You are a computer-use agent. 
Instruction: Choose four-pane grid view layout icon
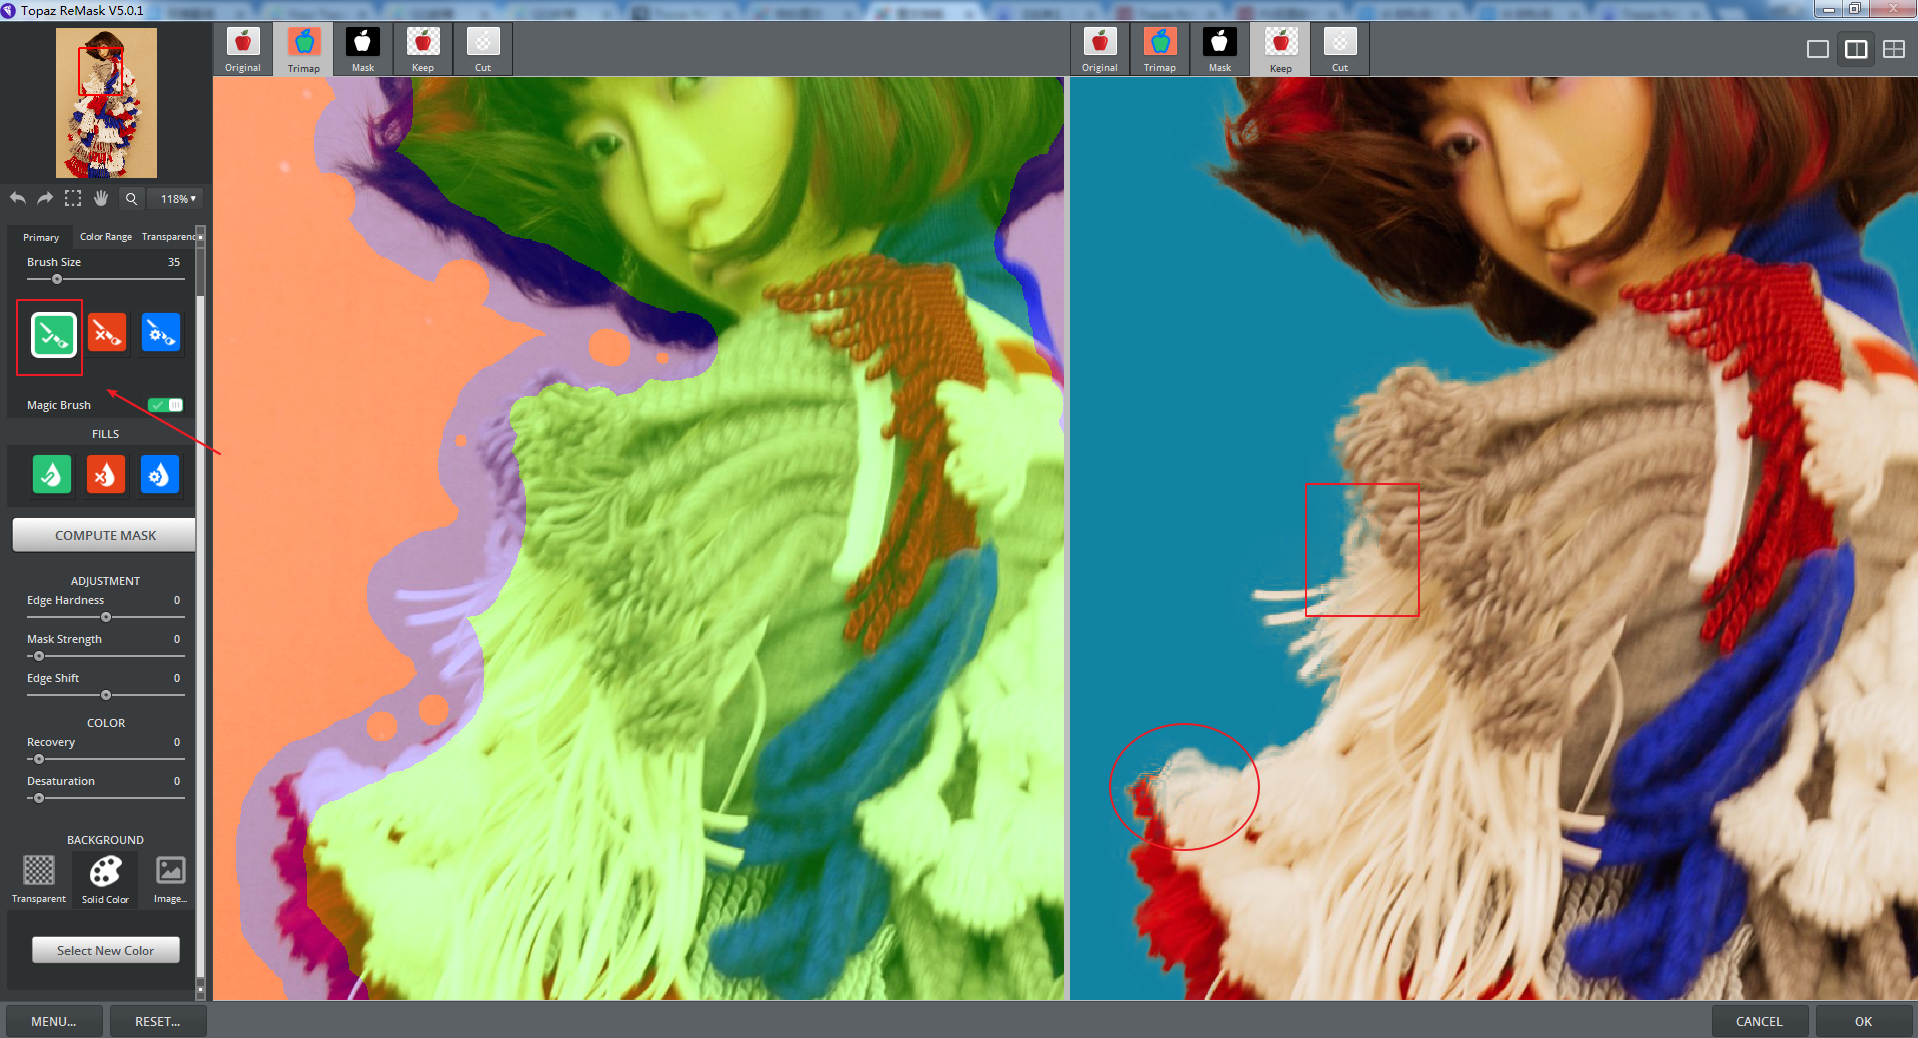(x=1894, y=49)
